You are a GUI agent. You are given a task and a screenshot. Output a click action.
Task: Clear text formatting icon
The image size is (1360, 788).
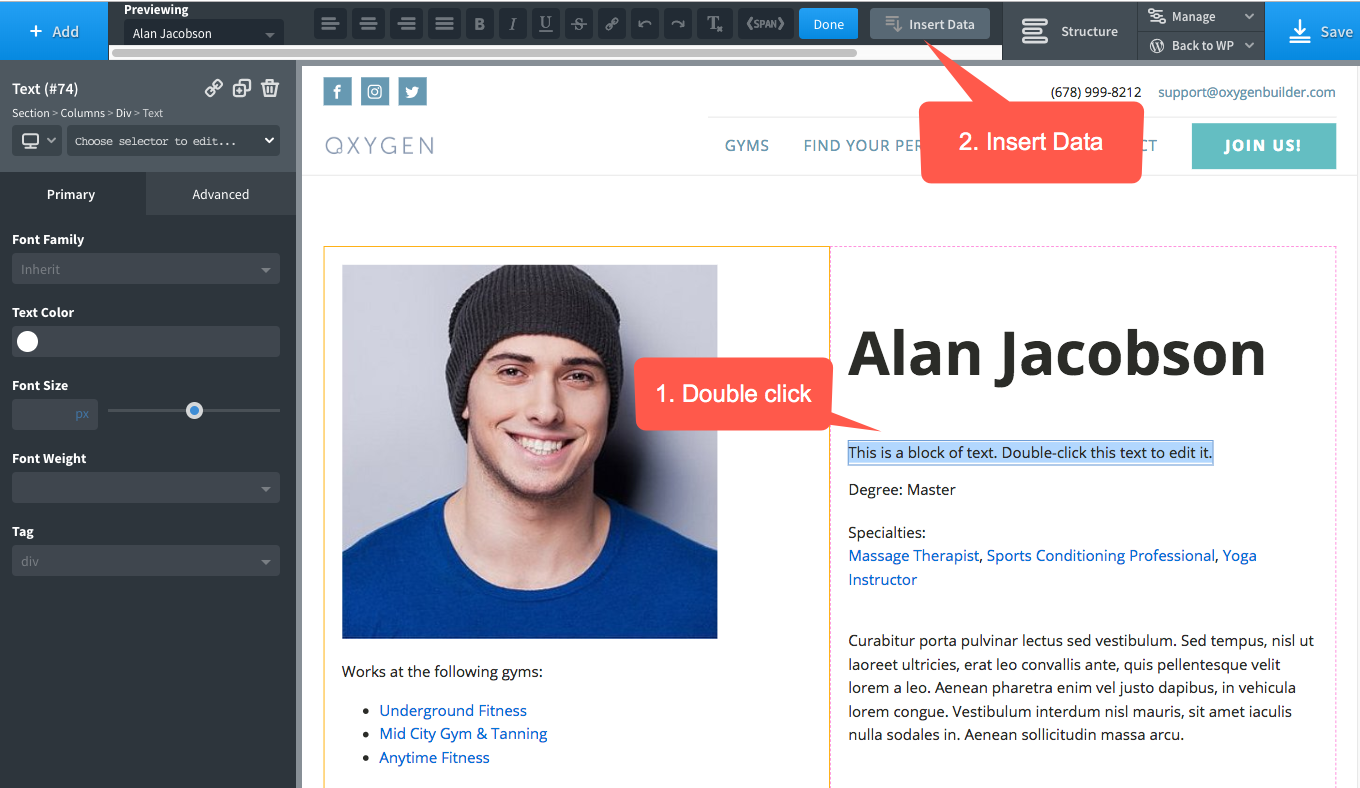(x=714, y=24)
